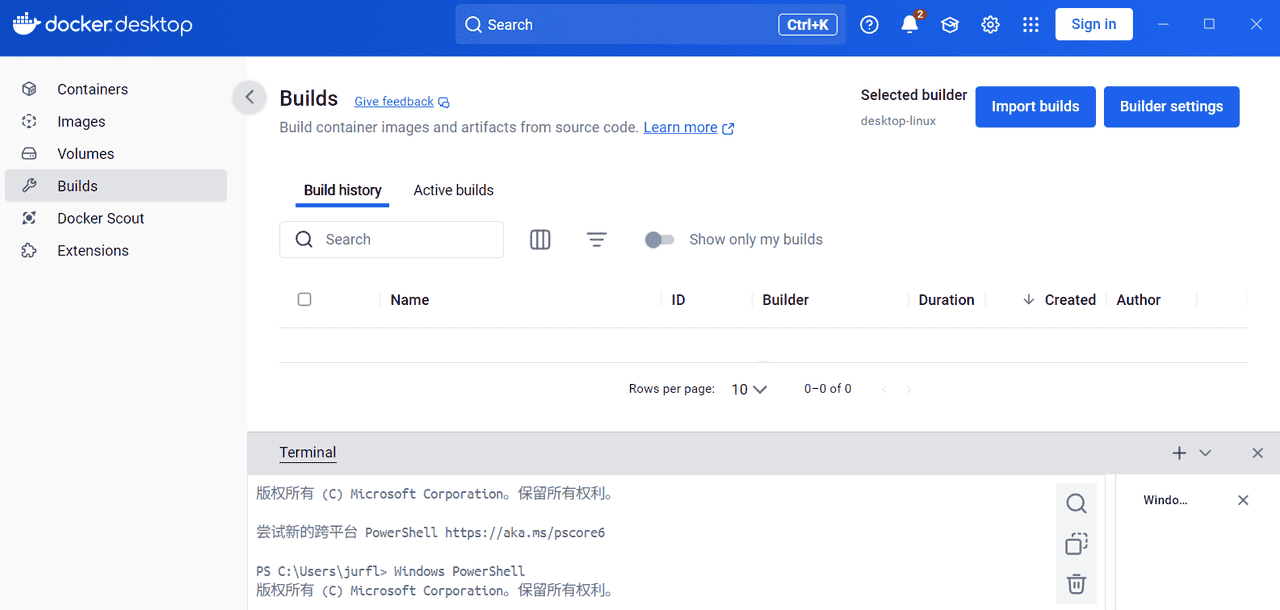Switch to the Active builds tab

453,190
